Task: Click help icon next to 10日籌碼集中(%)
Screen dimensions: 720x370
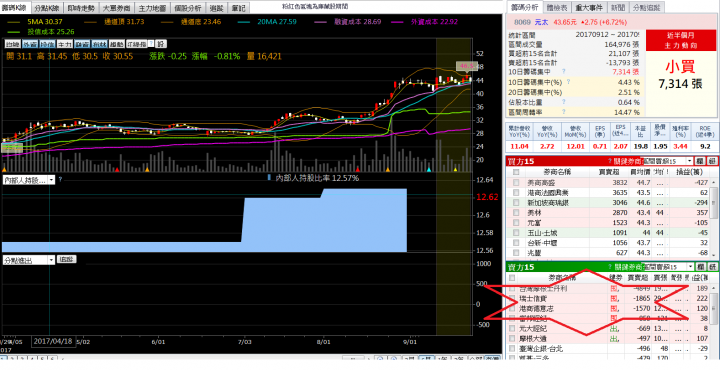Action: pyautogui.click(x=568, y=82)
